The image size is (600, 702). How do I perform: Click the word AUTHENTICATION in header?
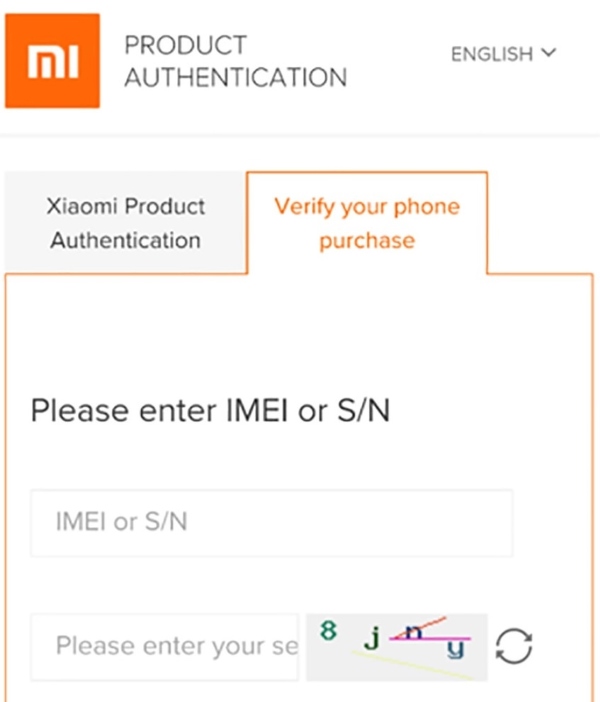coord(235,77)
